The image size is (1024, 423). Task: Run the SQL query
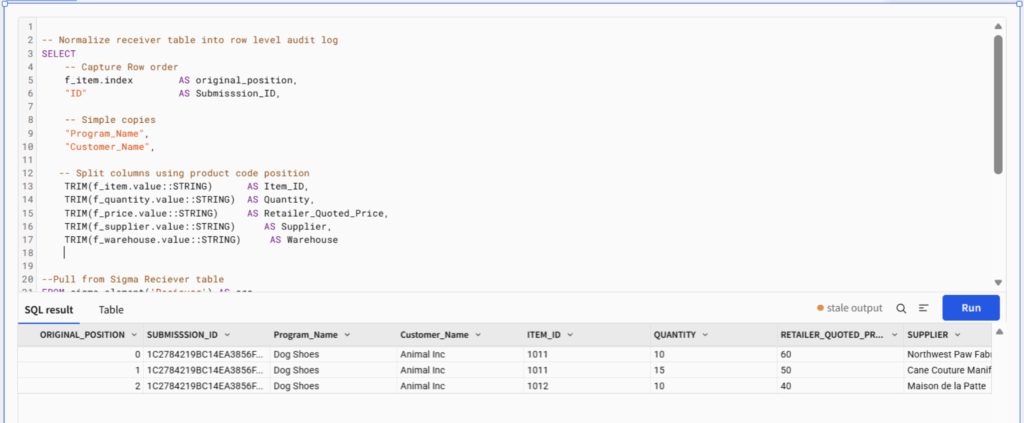point(970,309)
